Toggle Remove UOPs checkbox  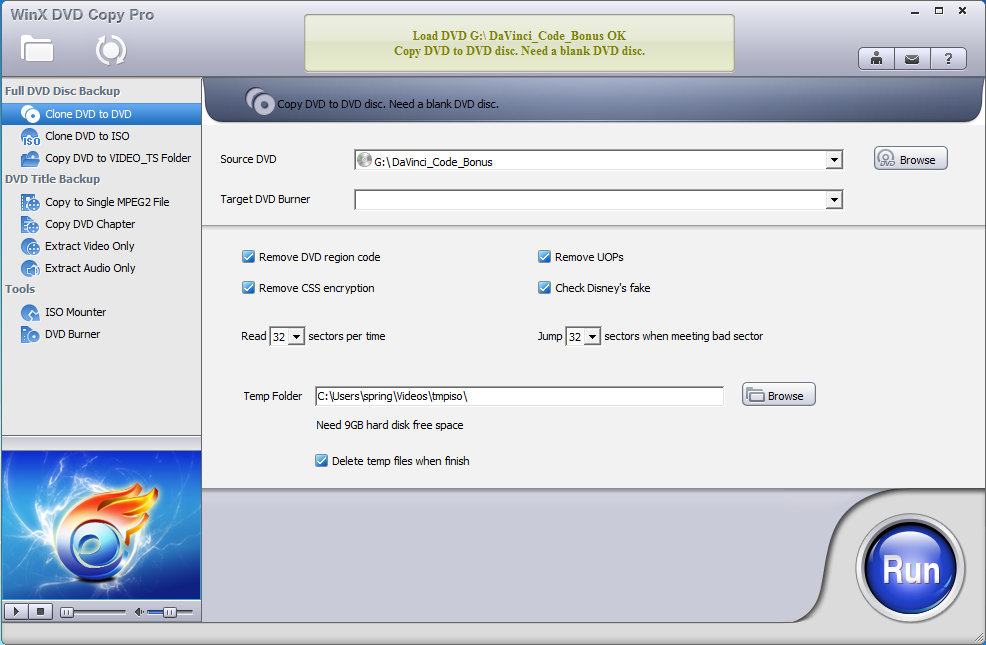[545, 256]
